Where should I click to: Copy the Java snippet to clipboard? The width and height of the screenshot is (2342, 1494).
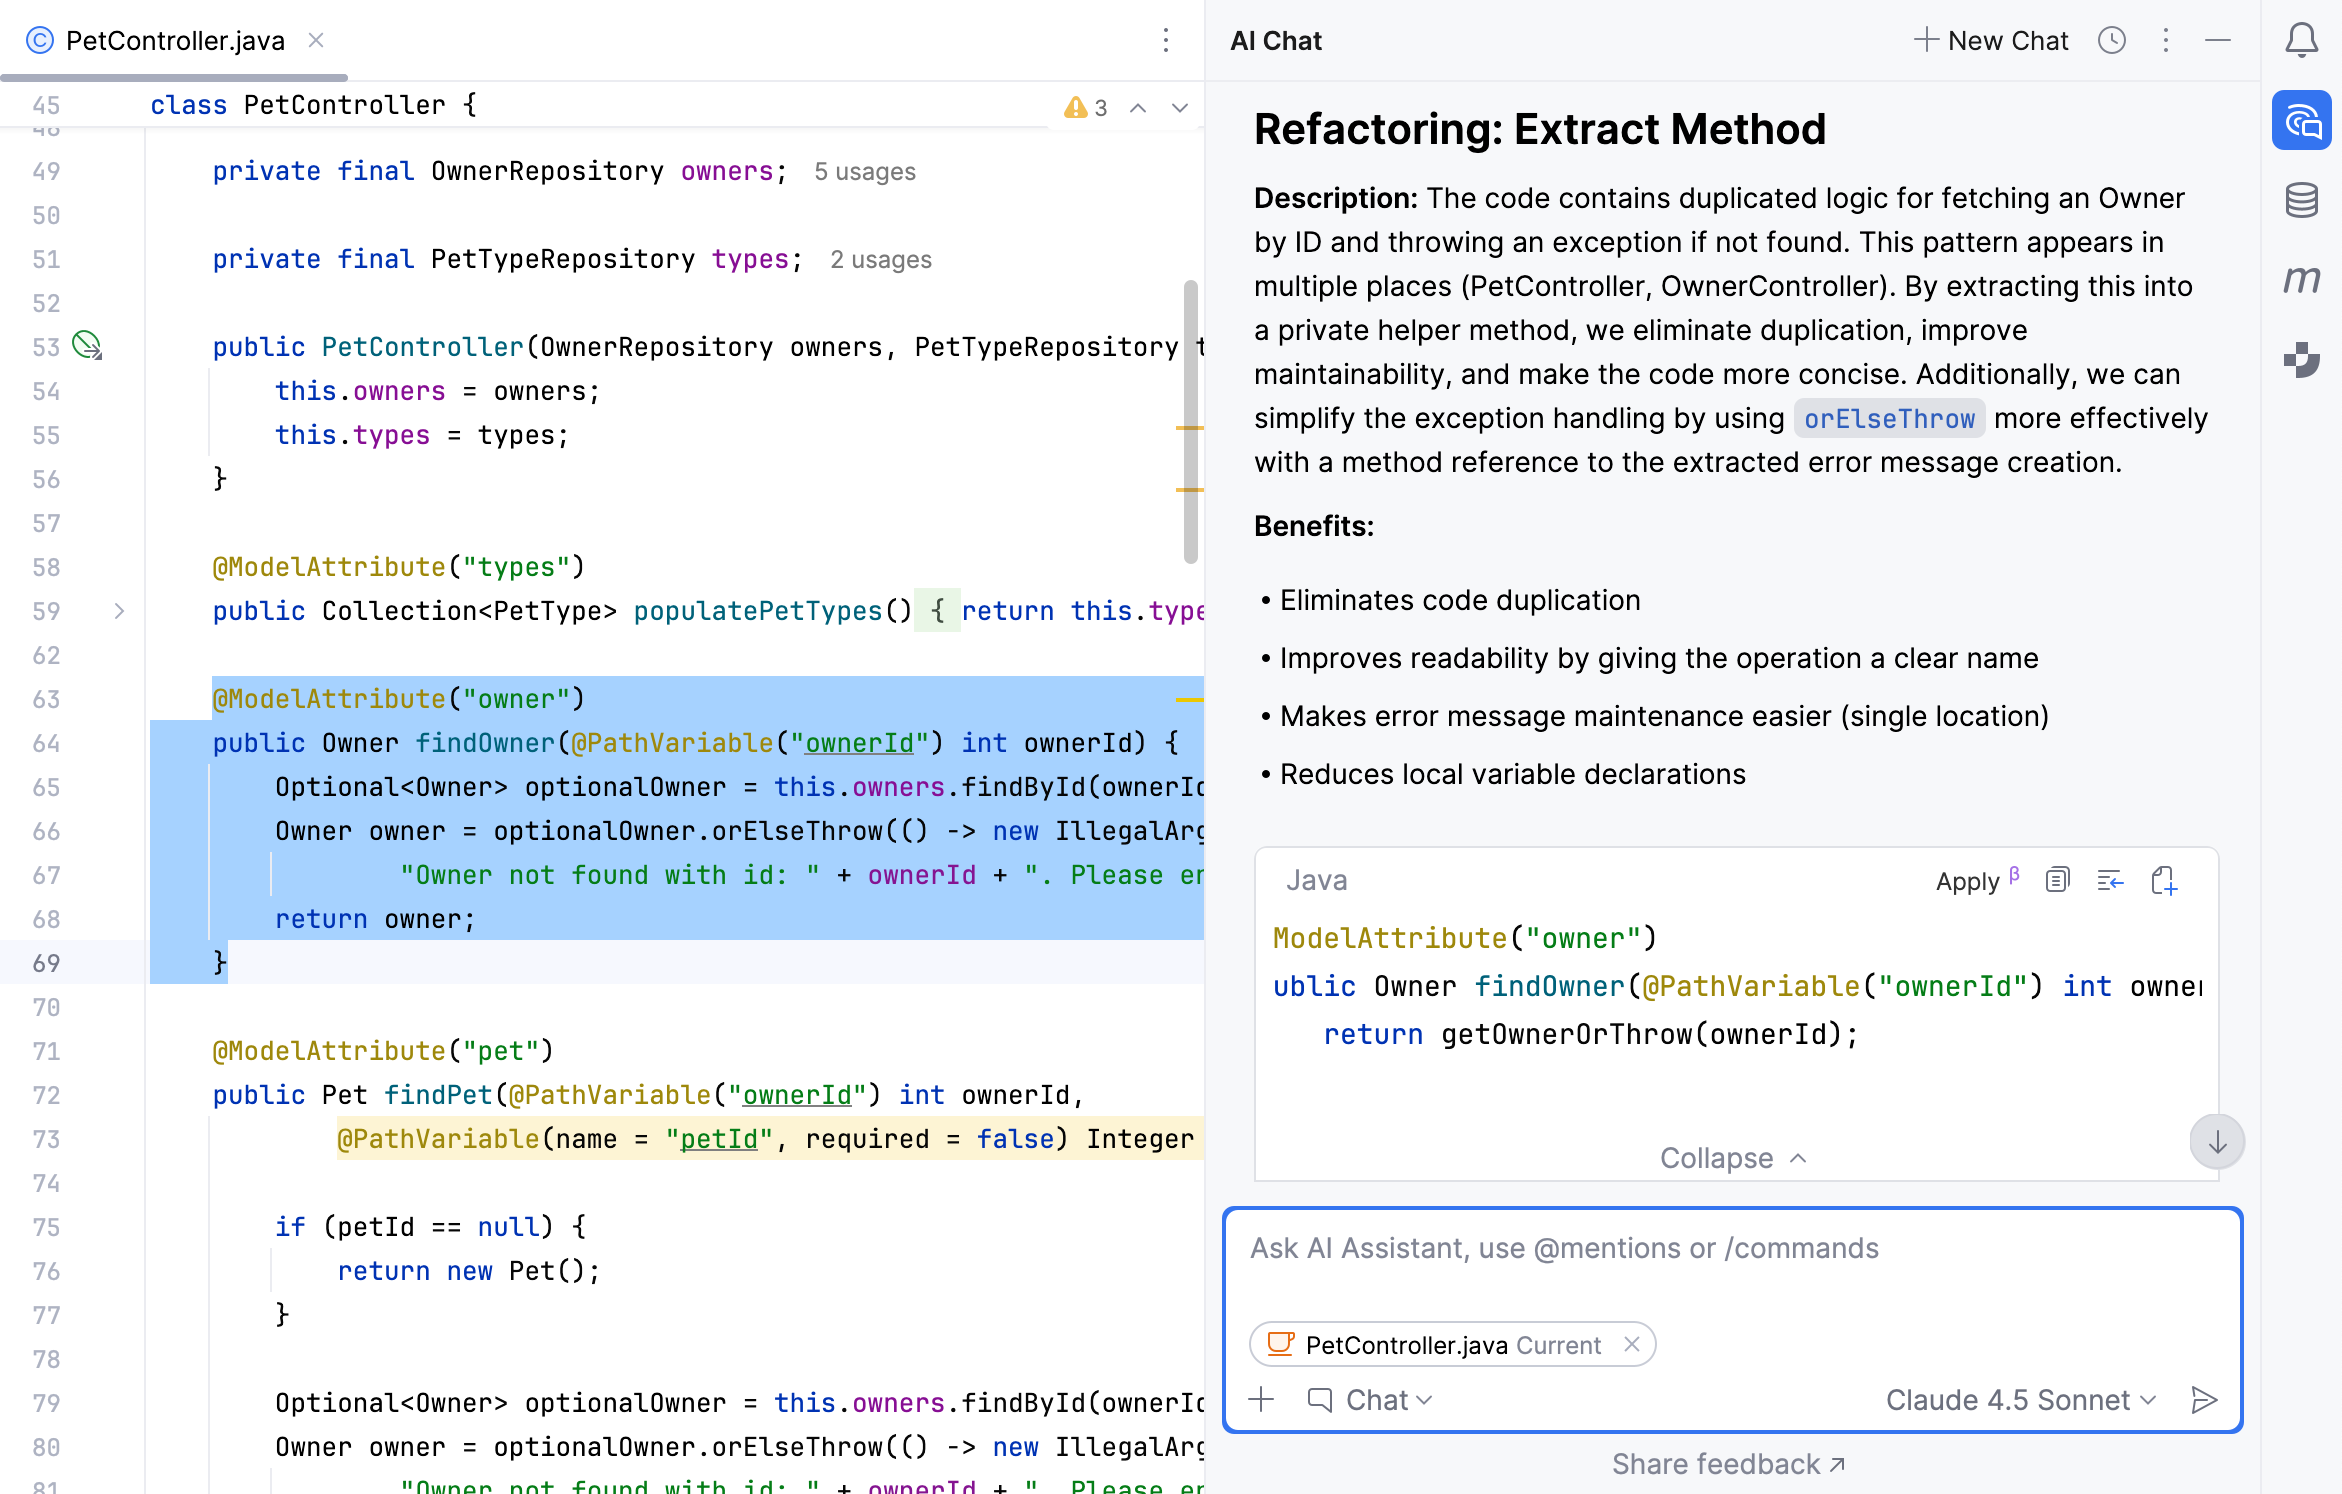(2057, 880)
